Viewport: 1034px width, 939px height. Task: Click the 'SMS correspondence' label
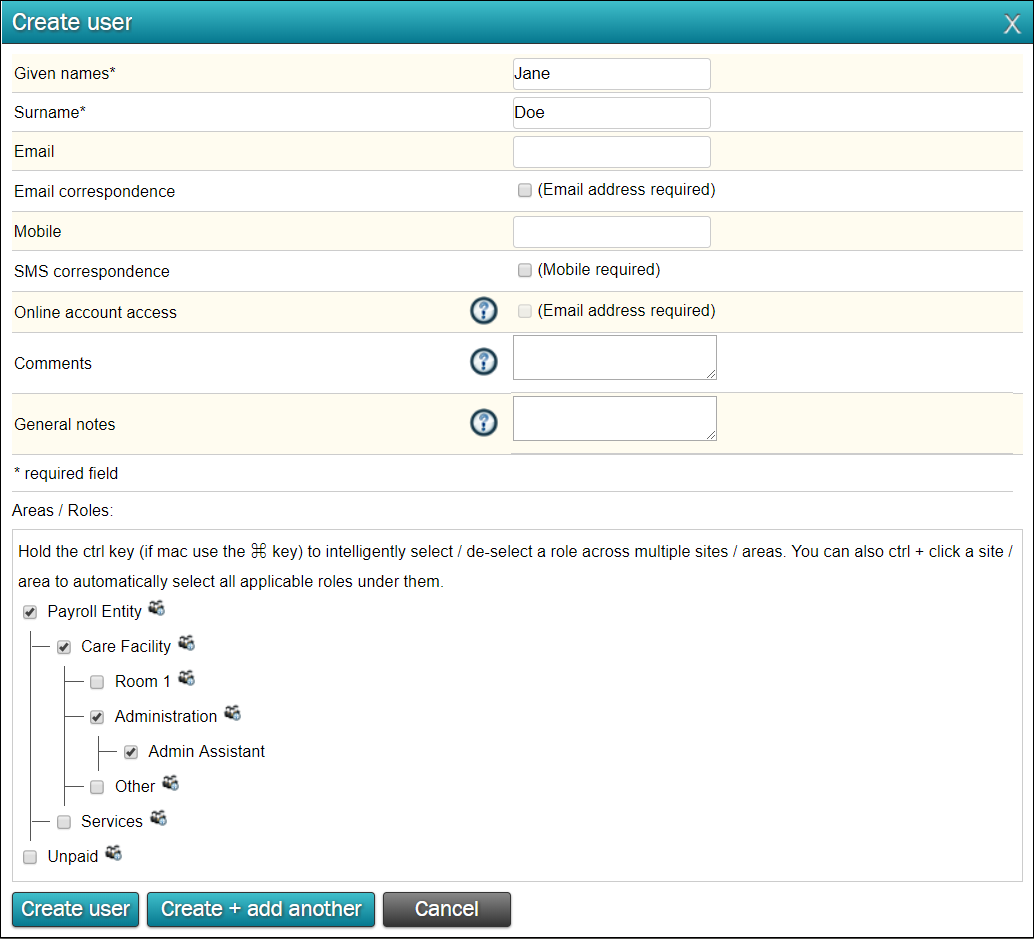[92, 271]
